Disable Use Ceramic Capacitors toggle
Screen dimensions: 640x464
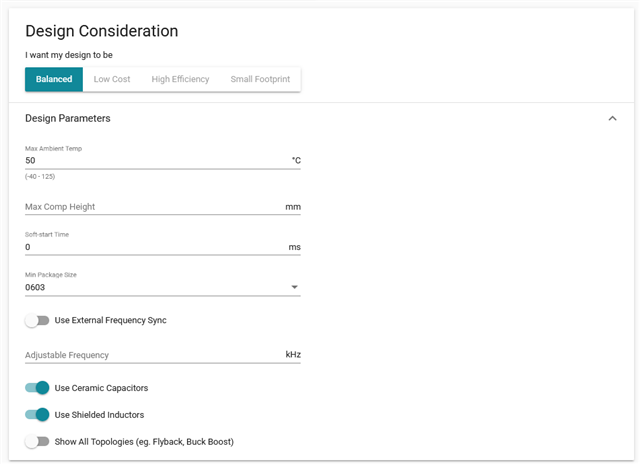(x=37, y=388)
